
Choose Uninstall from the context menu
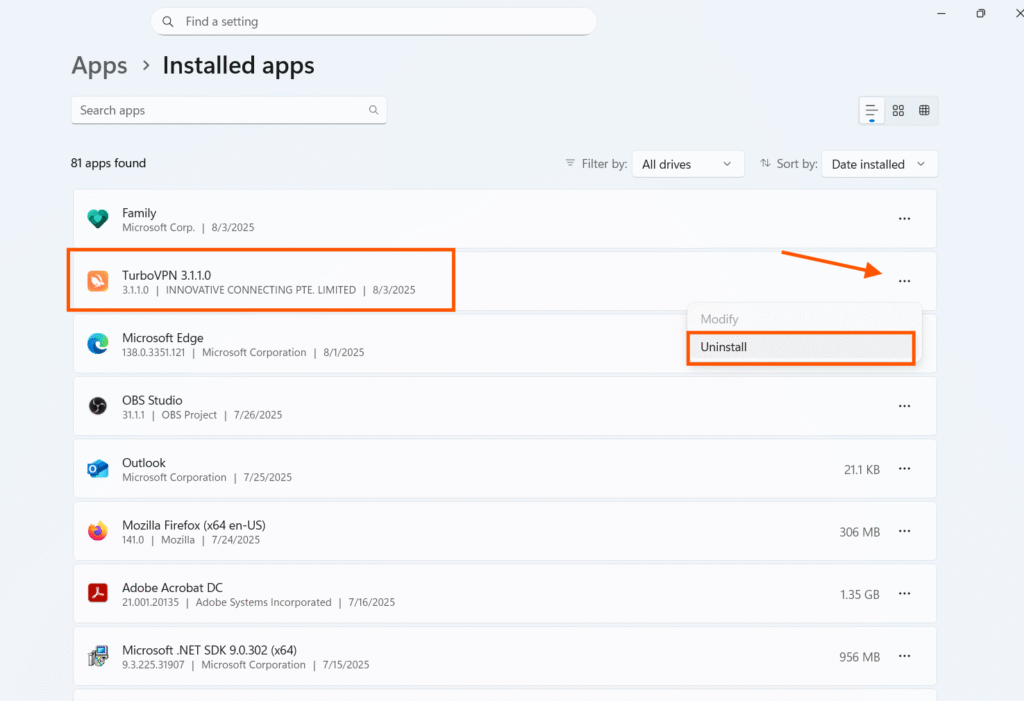point(801,348)
